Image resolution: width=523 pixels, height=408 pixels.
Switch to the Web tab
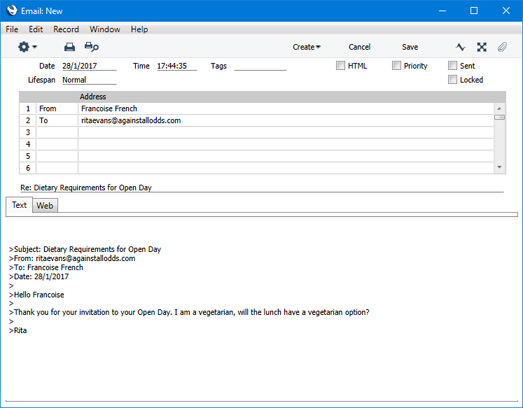click(x=45, y=206)
